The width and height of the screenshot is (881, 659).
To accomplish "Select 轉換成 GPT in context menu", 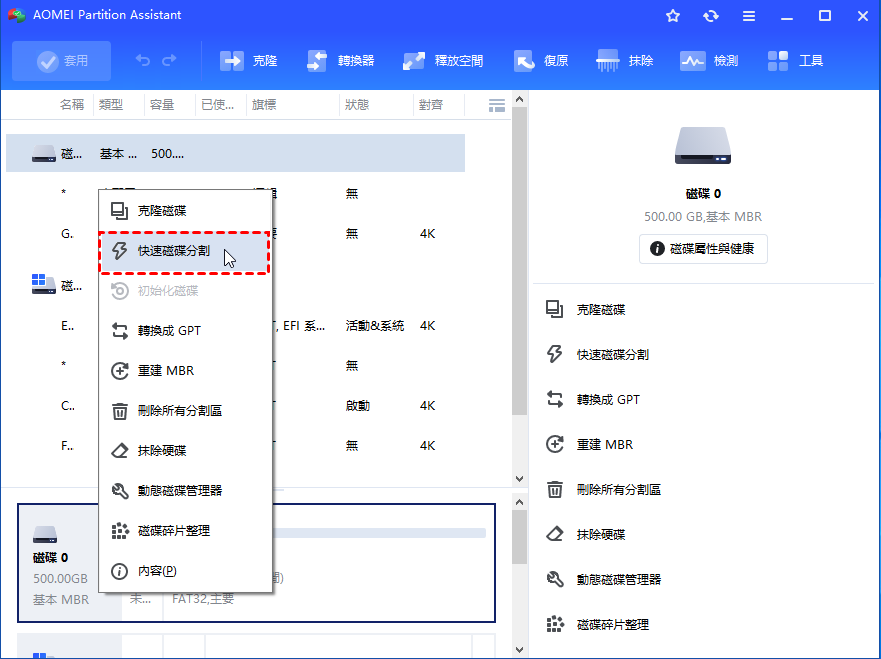I will [185, 330].
